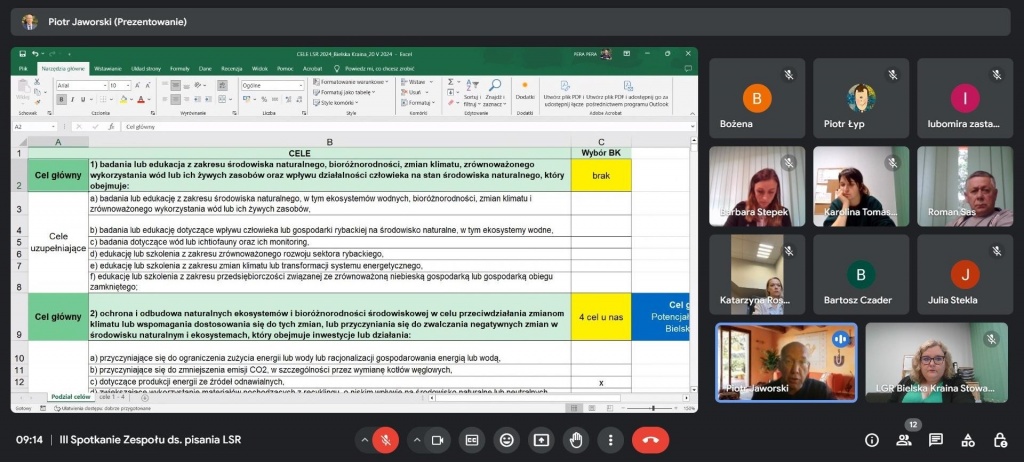
Task: Open audio settings chevron beside microphone
Action: tap(364, 440)
